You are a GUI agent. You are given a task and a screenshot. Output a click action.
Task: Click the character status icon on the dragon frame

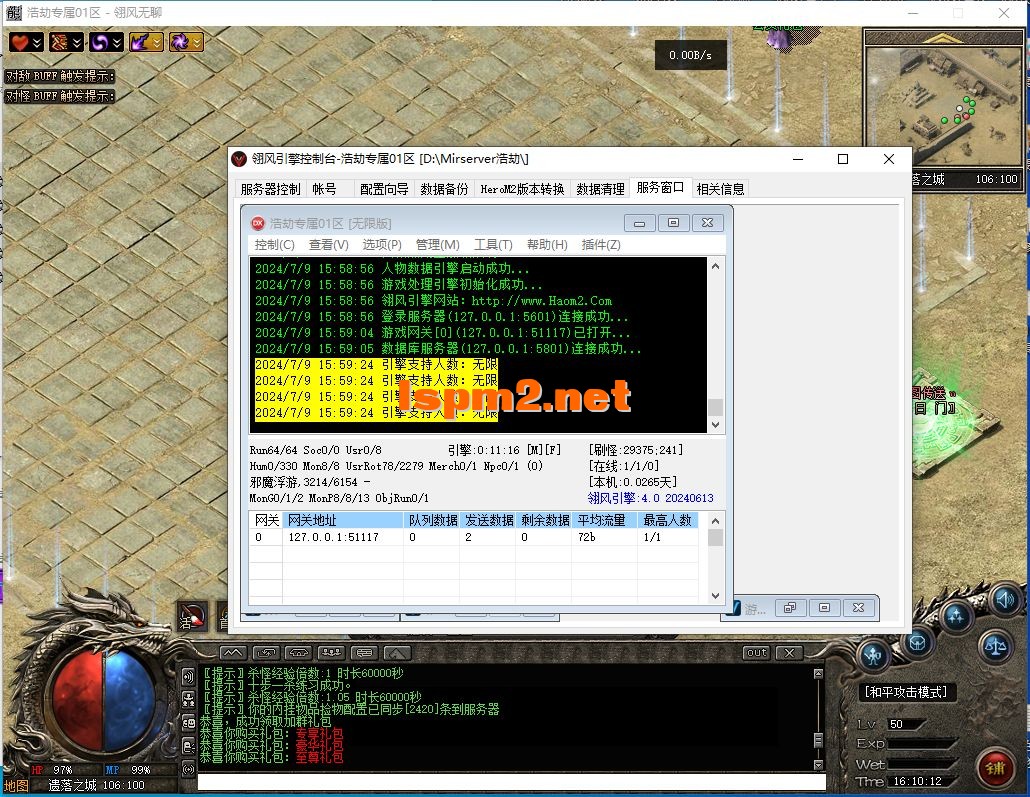[x=872, y=654]
